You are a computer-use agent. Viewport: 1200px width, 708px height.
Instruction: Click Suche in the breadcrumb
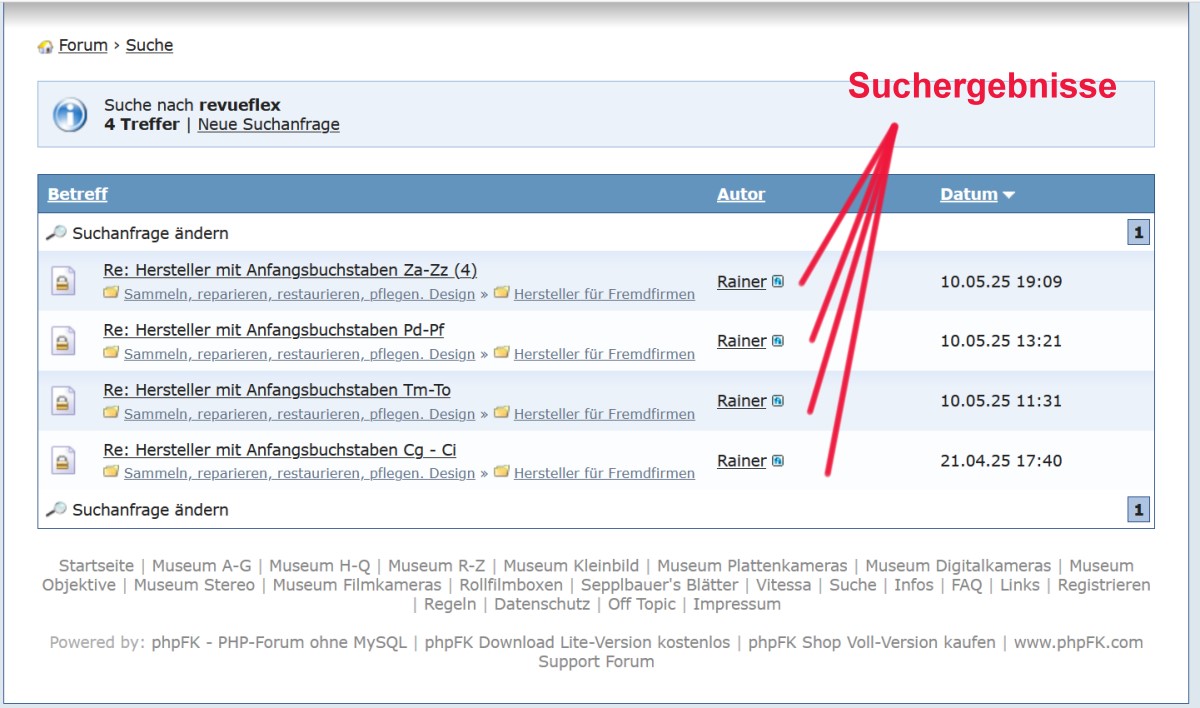point(149,46)
